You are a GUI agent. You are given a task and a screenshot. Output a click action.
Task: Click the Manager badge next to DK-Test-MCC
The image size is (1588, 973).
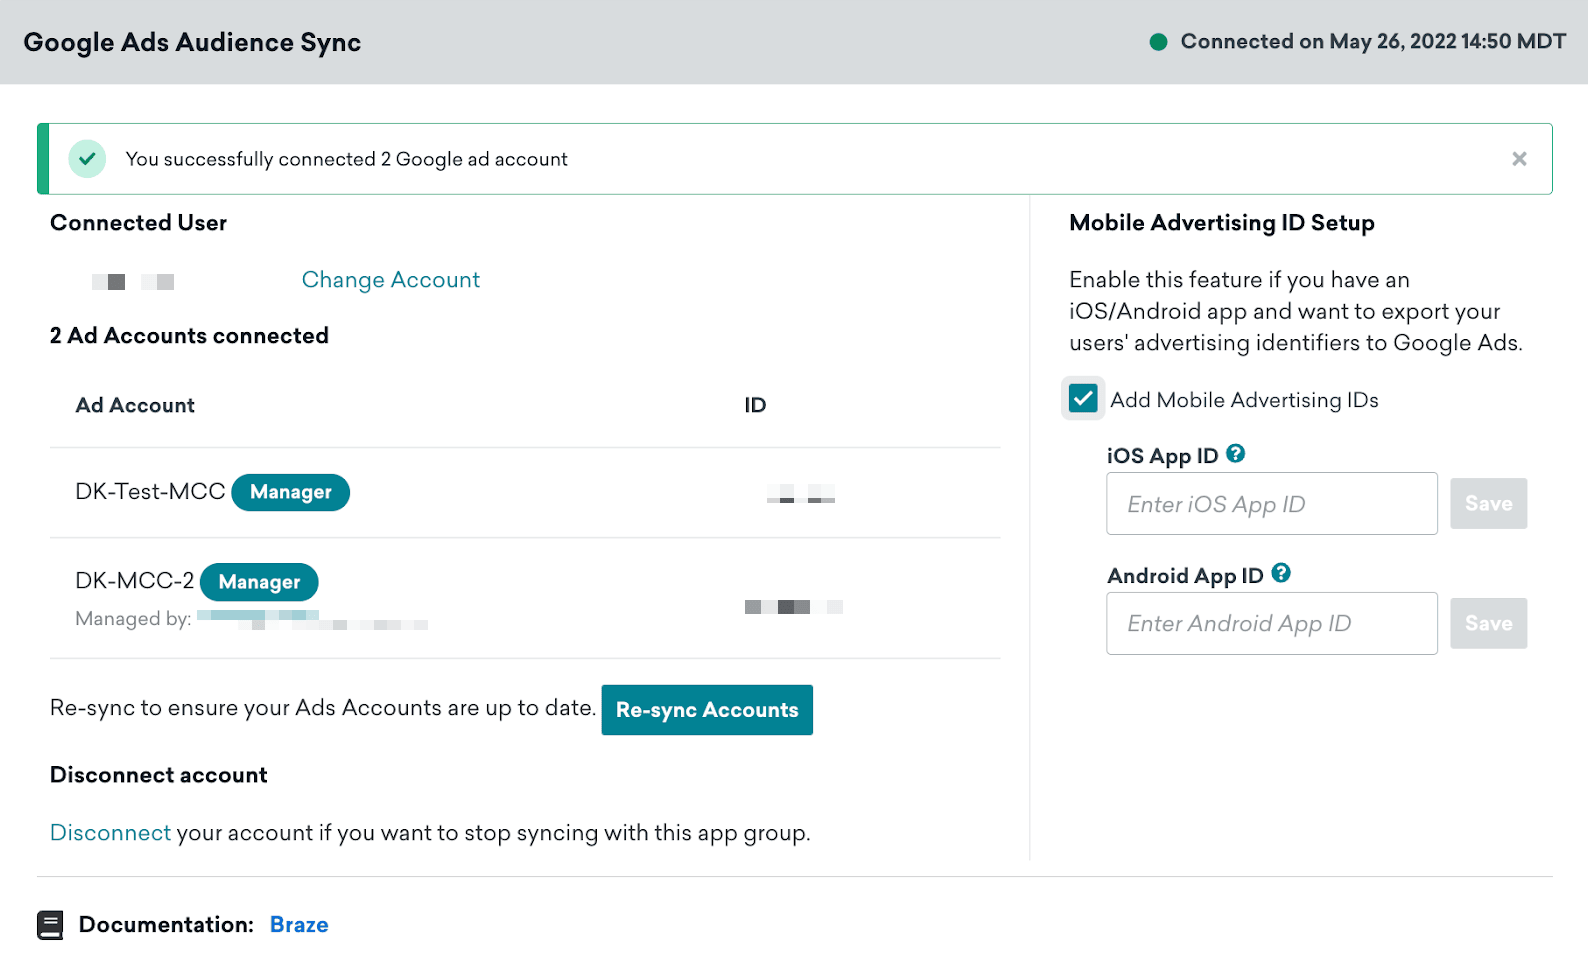(290, 492)
